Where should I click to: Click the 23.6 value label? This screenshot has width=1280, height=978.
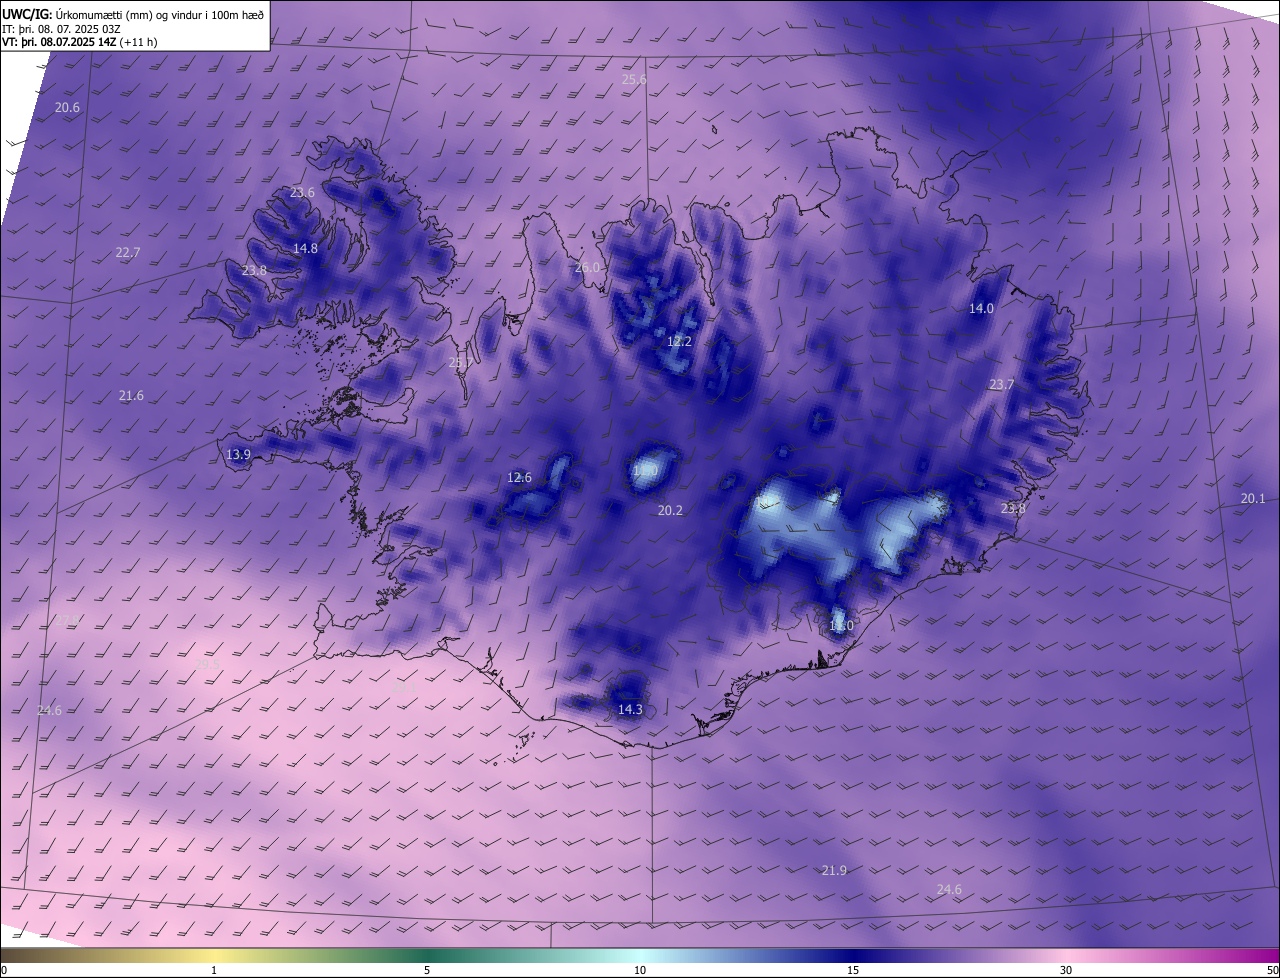pyautogui.click(x=302, y=193)
